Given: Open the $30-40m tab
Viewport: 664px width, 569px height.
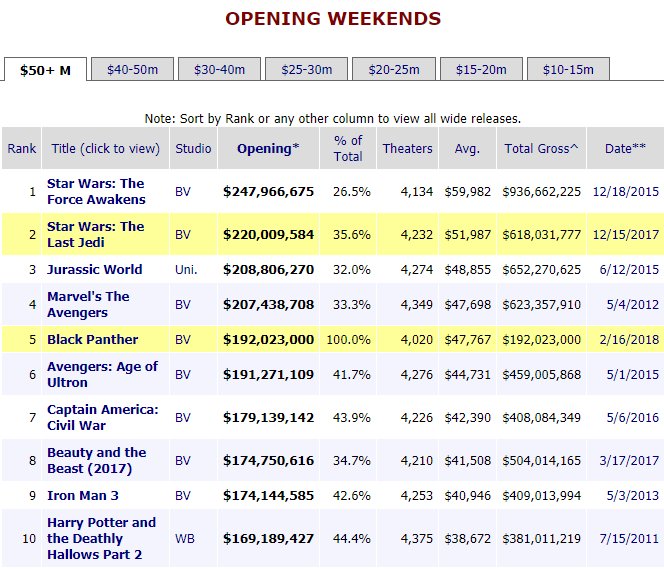Looking at the screenshot, I should point(220,69).
